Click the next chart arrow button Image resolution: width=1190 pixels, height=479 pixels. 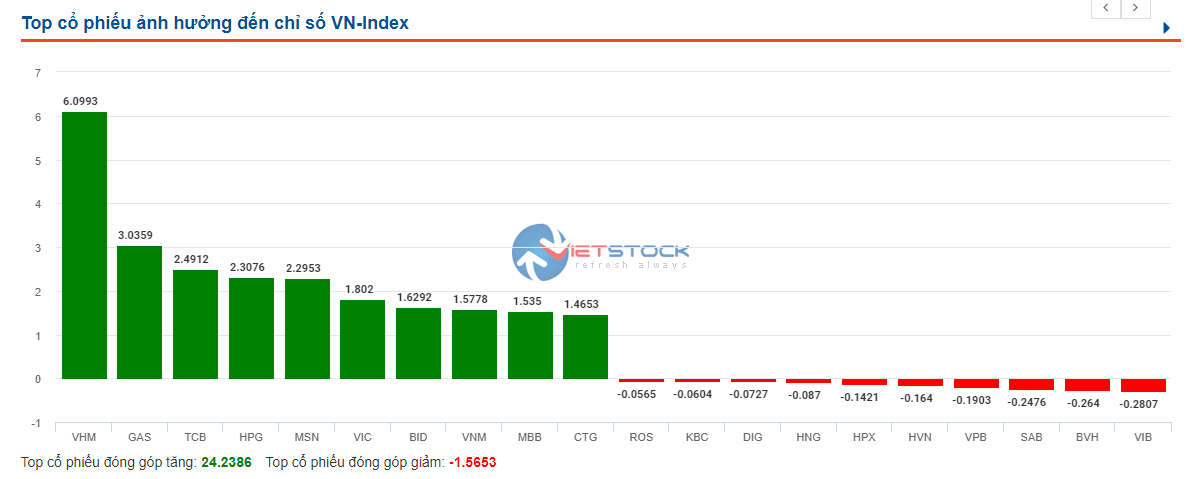point(1135,8)
